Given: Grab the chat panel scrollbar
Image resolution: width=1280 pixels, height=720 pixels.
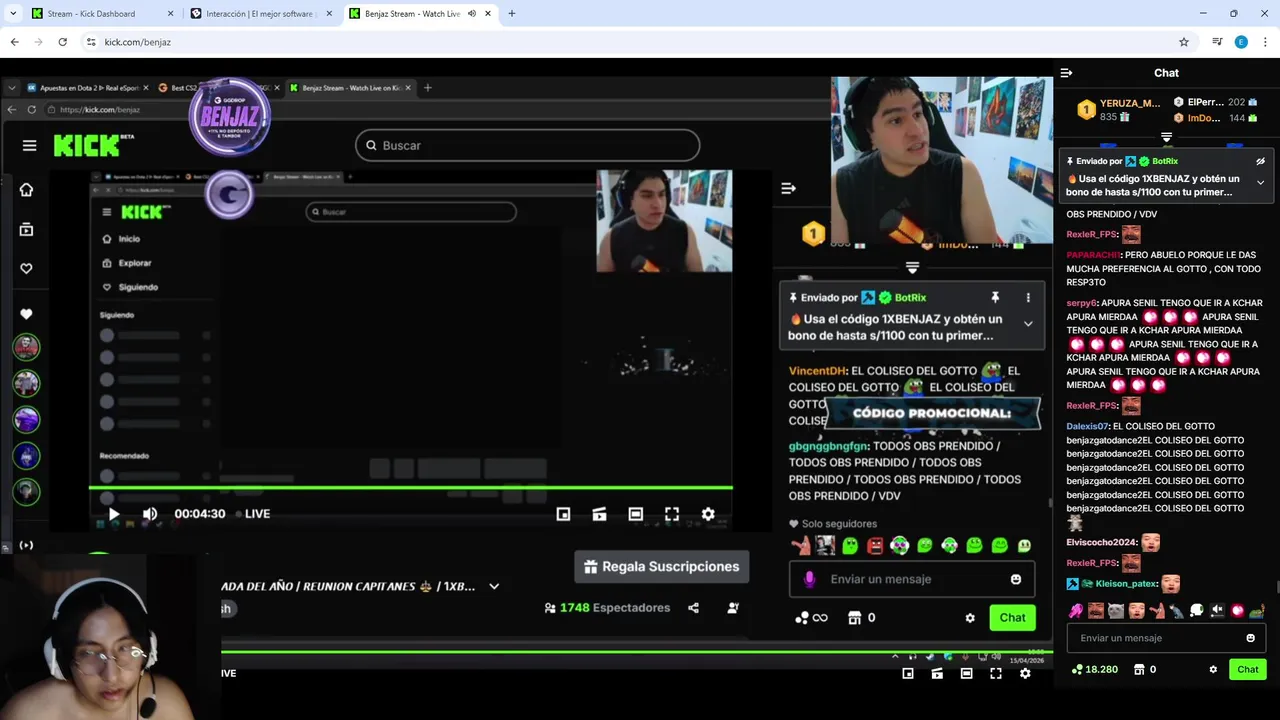Looking at the screenshot, I should point(1276,587).
